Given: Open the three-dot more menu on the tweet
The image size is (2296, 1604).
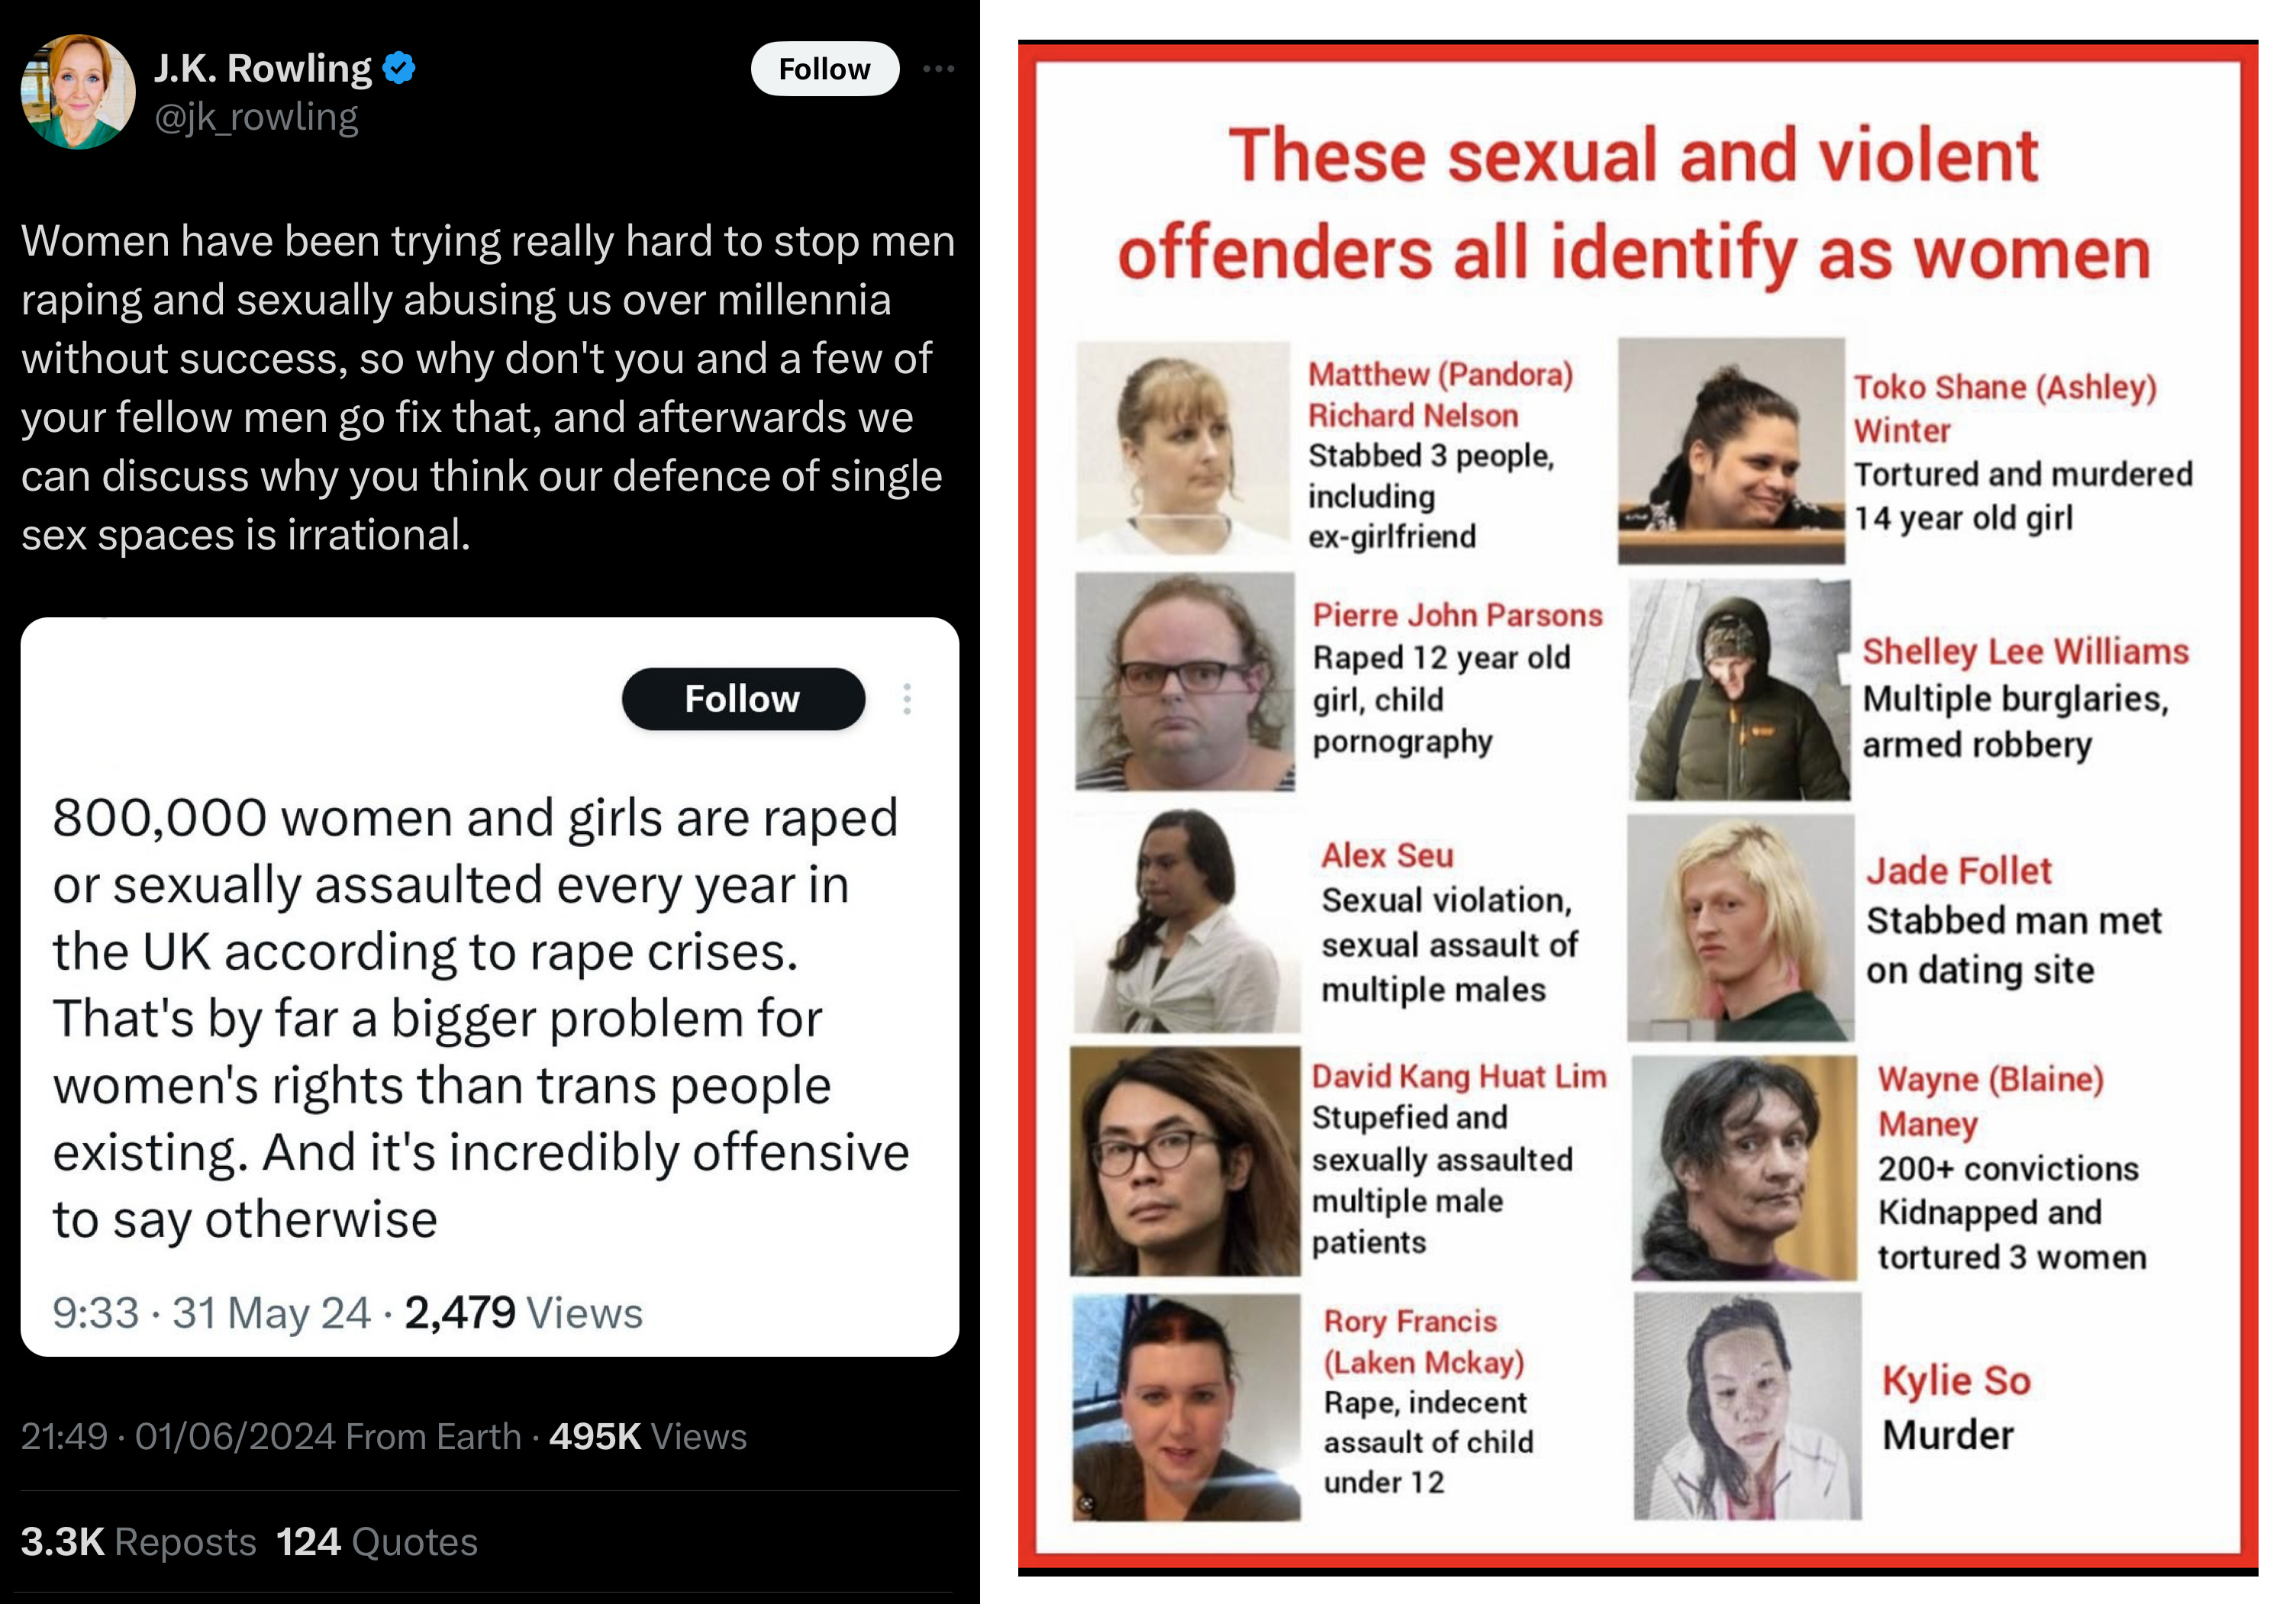Looking at the screenshot, I should (938, 69).
